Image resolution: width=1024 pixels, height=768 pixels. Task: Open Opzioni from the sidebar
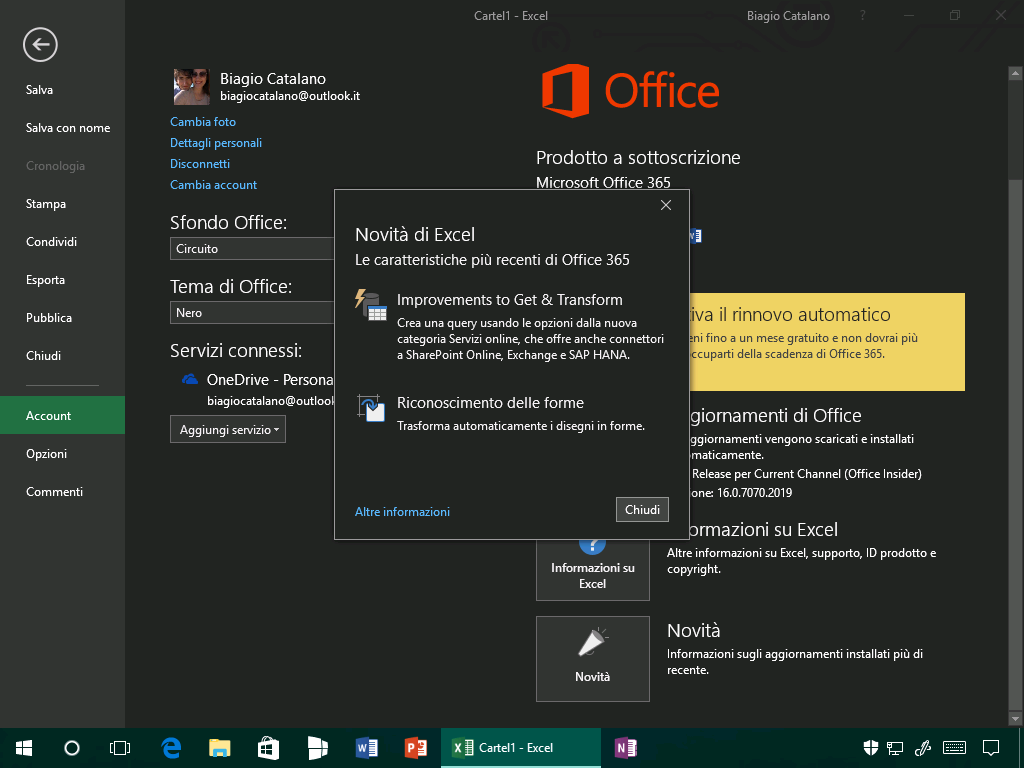[x=46, y=454]
